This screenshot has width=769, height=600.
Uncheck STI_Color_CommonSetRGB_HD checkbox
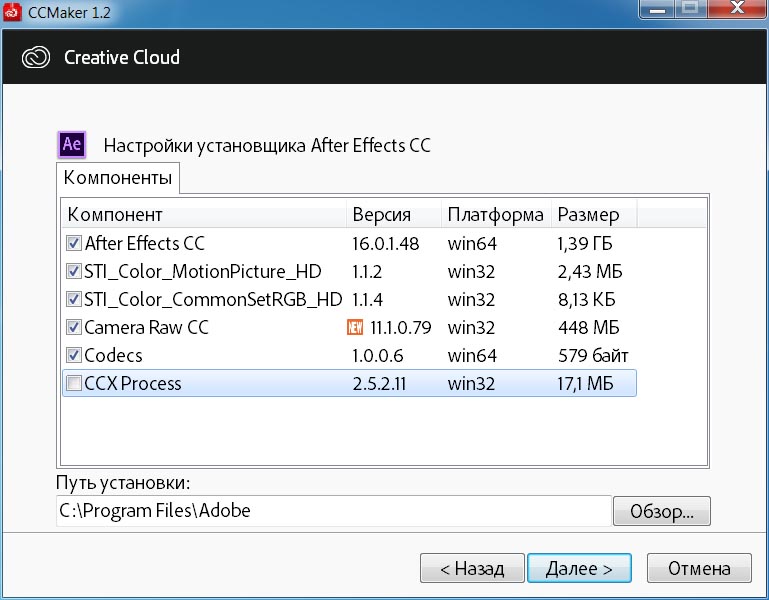74,299
